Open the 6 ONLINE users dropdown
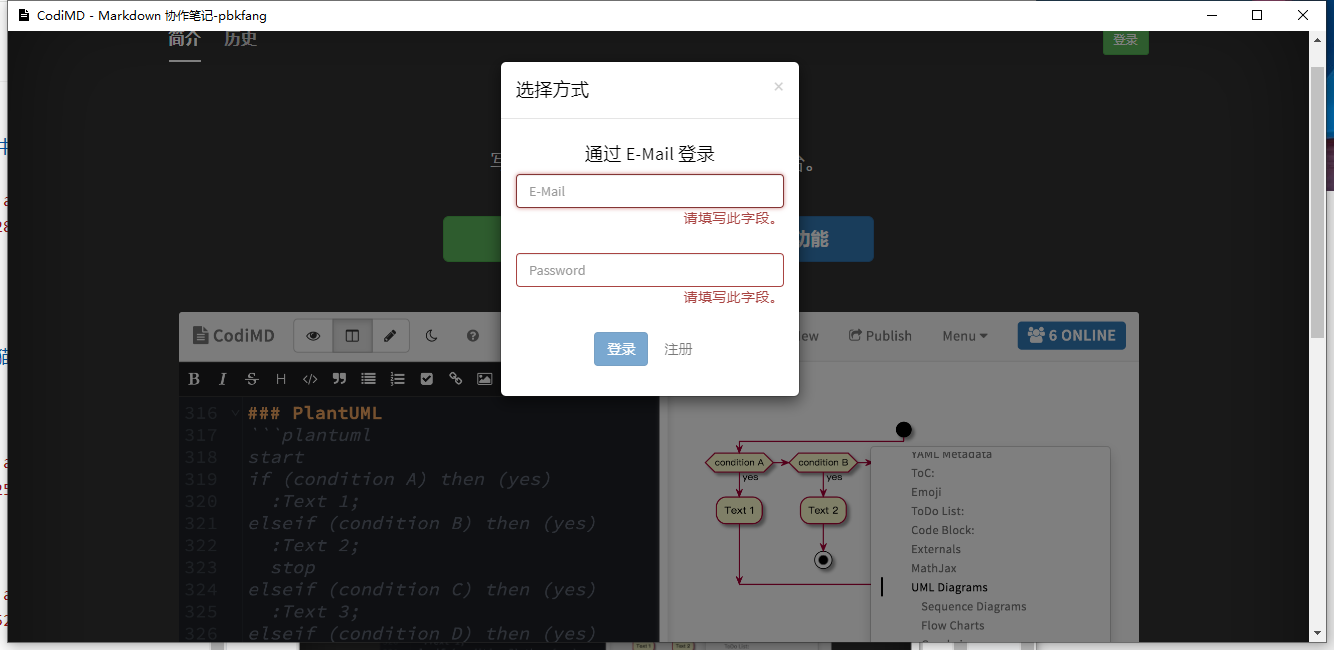Screen dimensions: 1334x650 click(x=1072, y=336)
